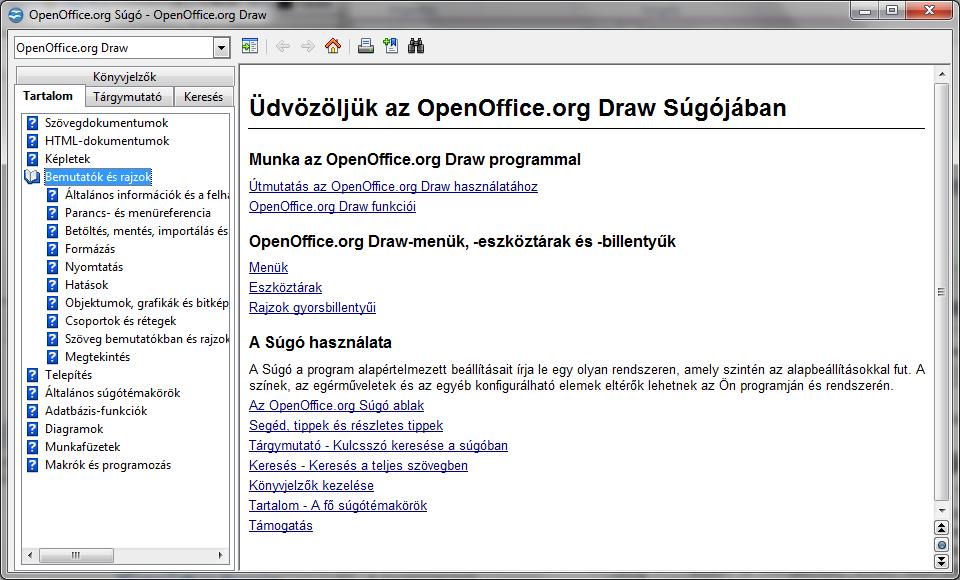
Task: Maximize the help window
Action: point(891,11)
